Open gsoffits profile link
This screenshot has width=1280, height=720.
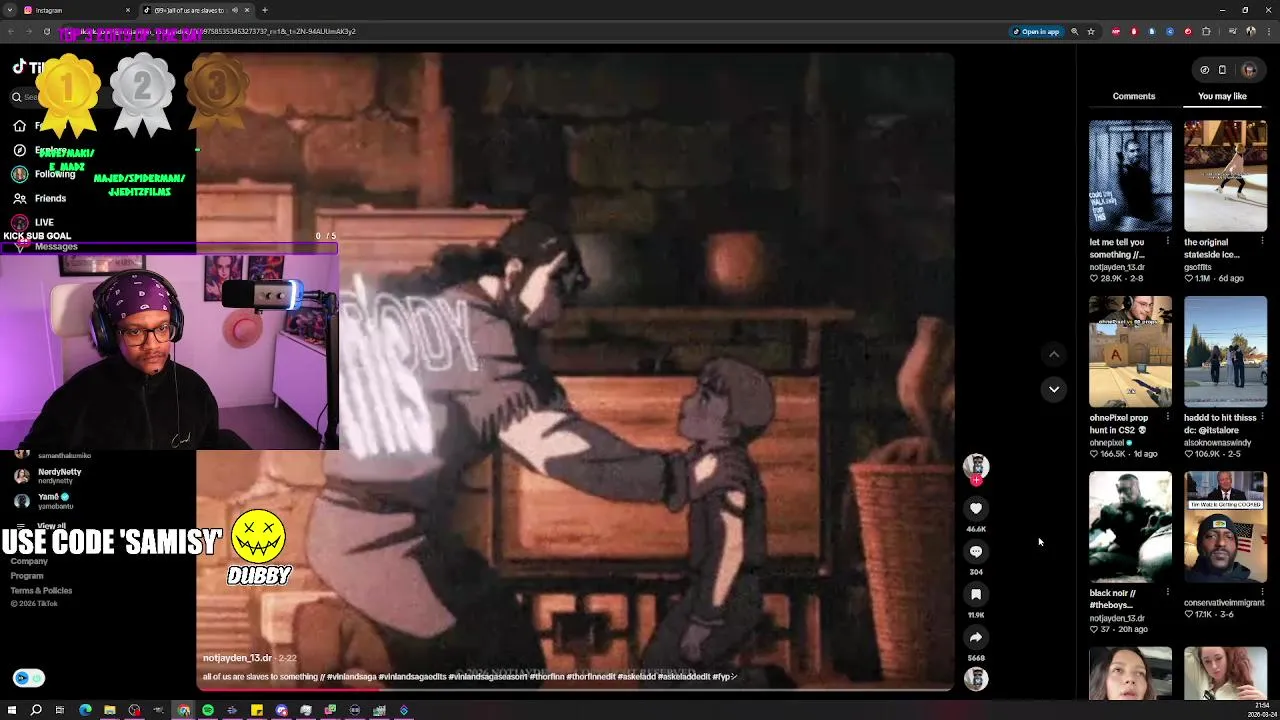1197,267
